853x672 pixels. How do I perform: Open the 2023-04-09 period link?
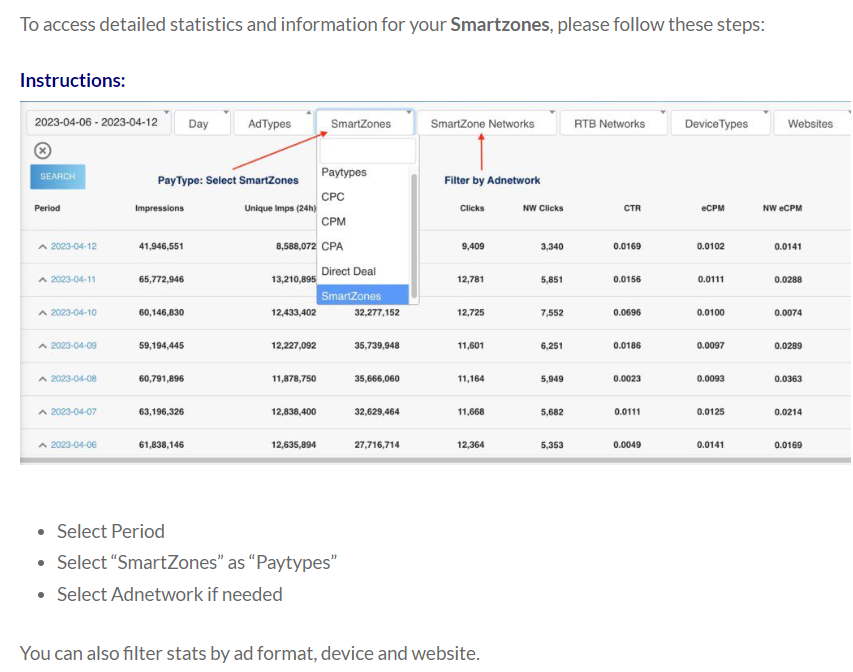tap(73, 346)
